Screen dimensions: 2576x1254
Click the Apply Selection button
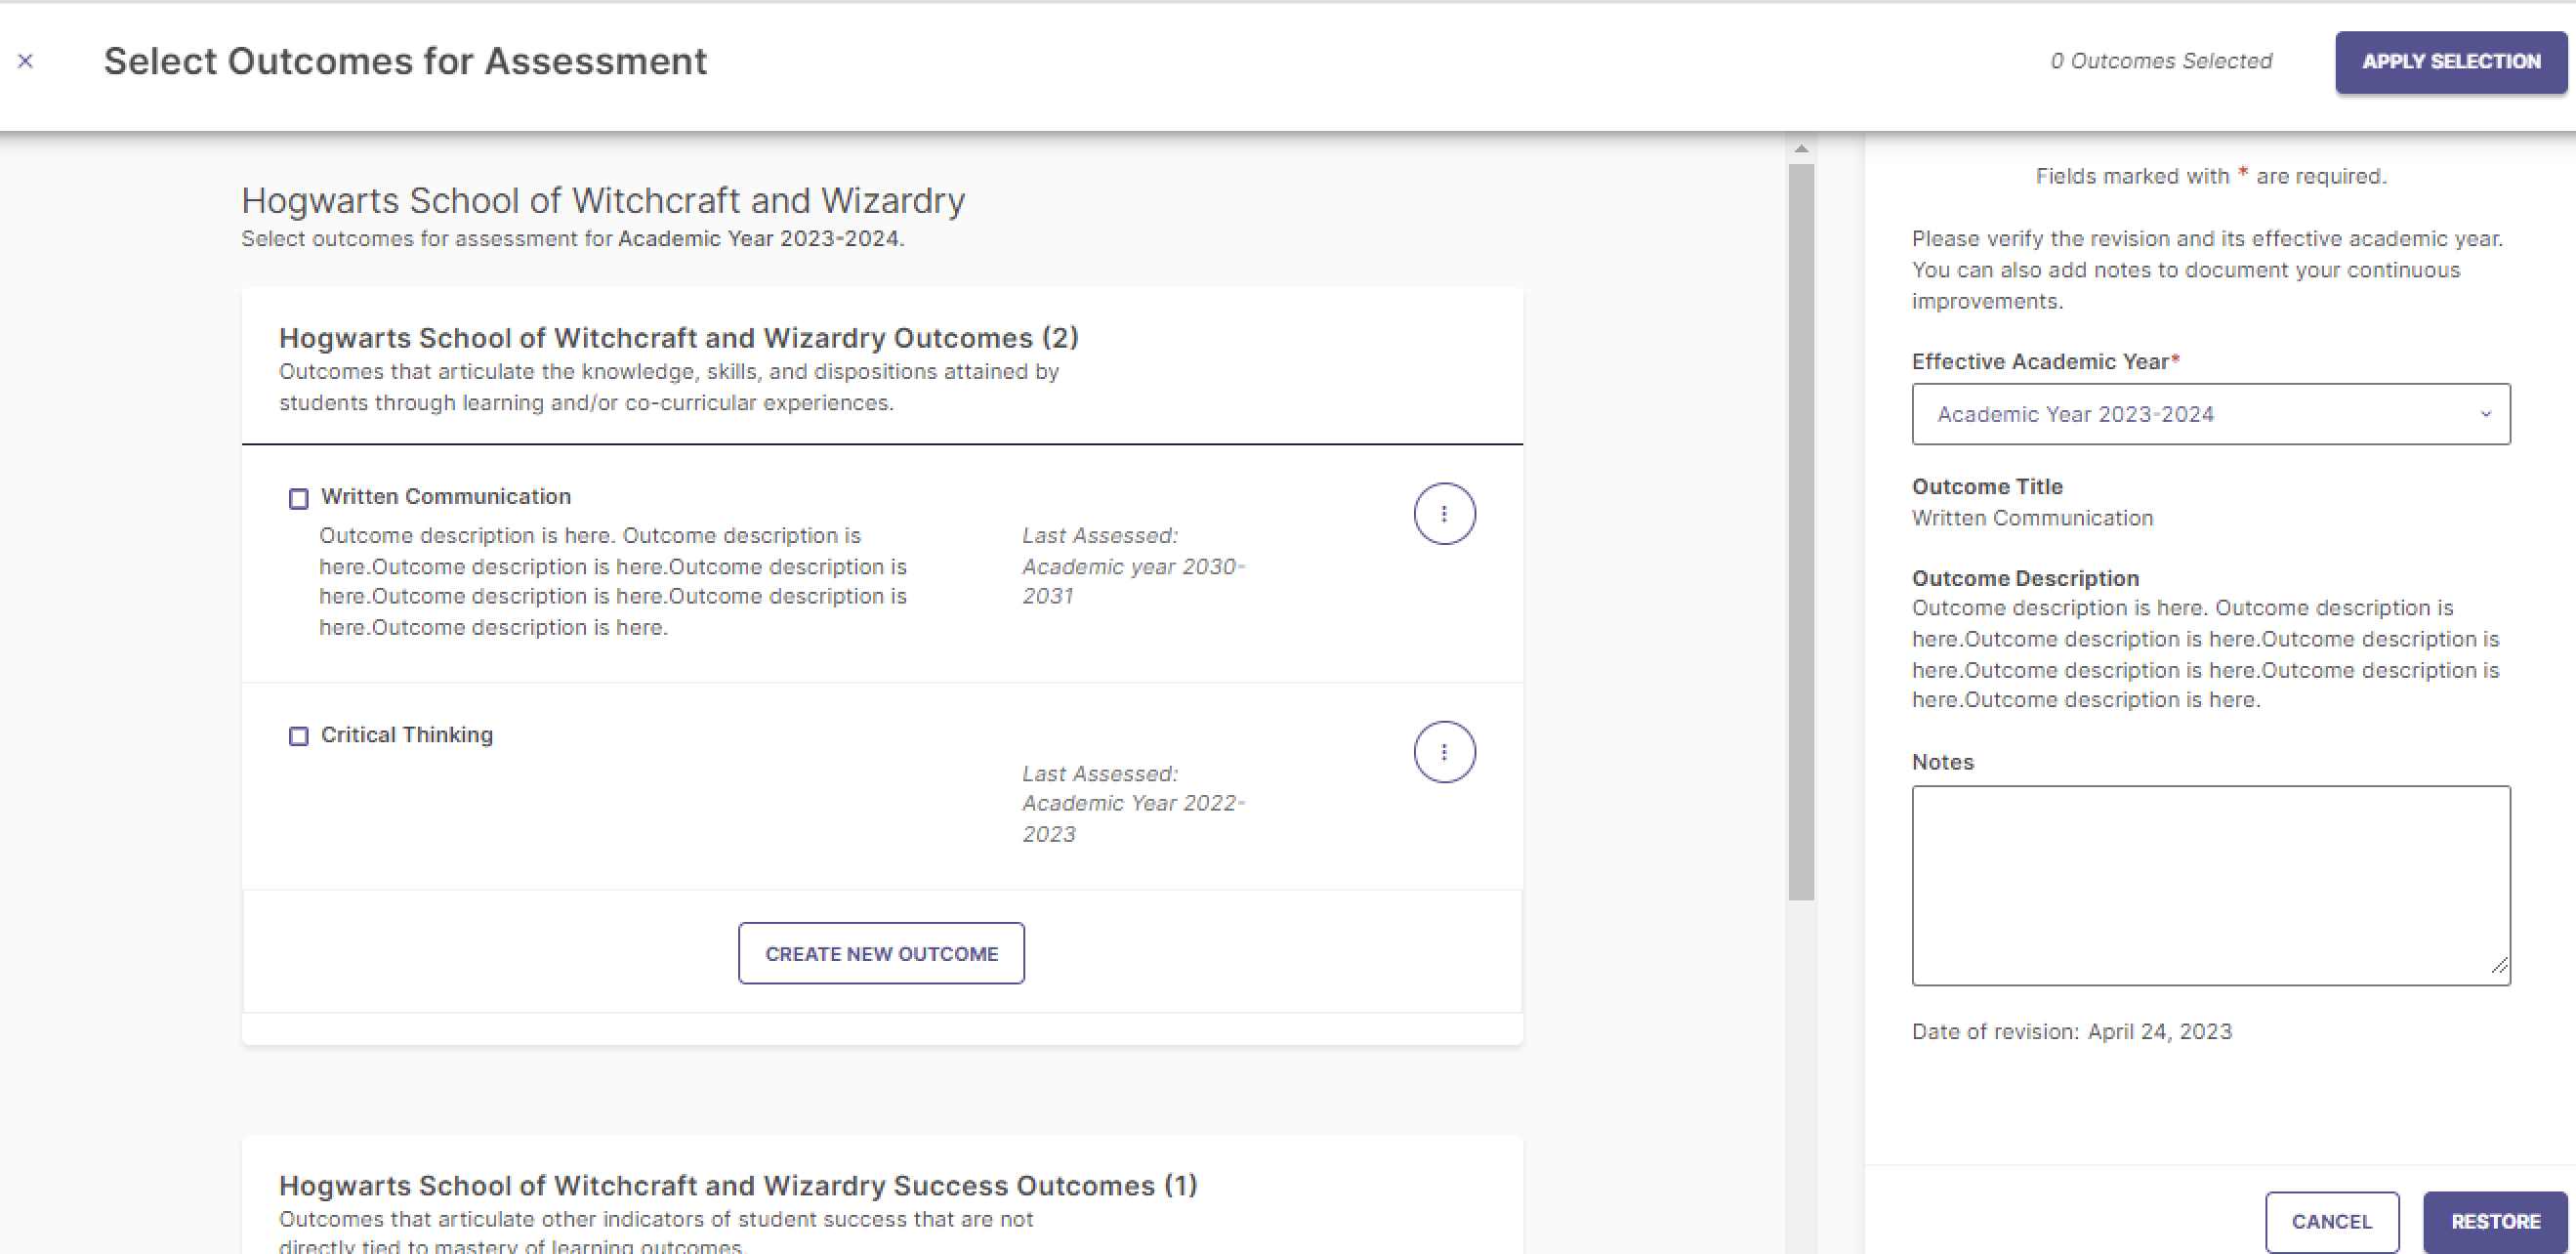[x=2451, y=62]
